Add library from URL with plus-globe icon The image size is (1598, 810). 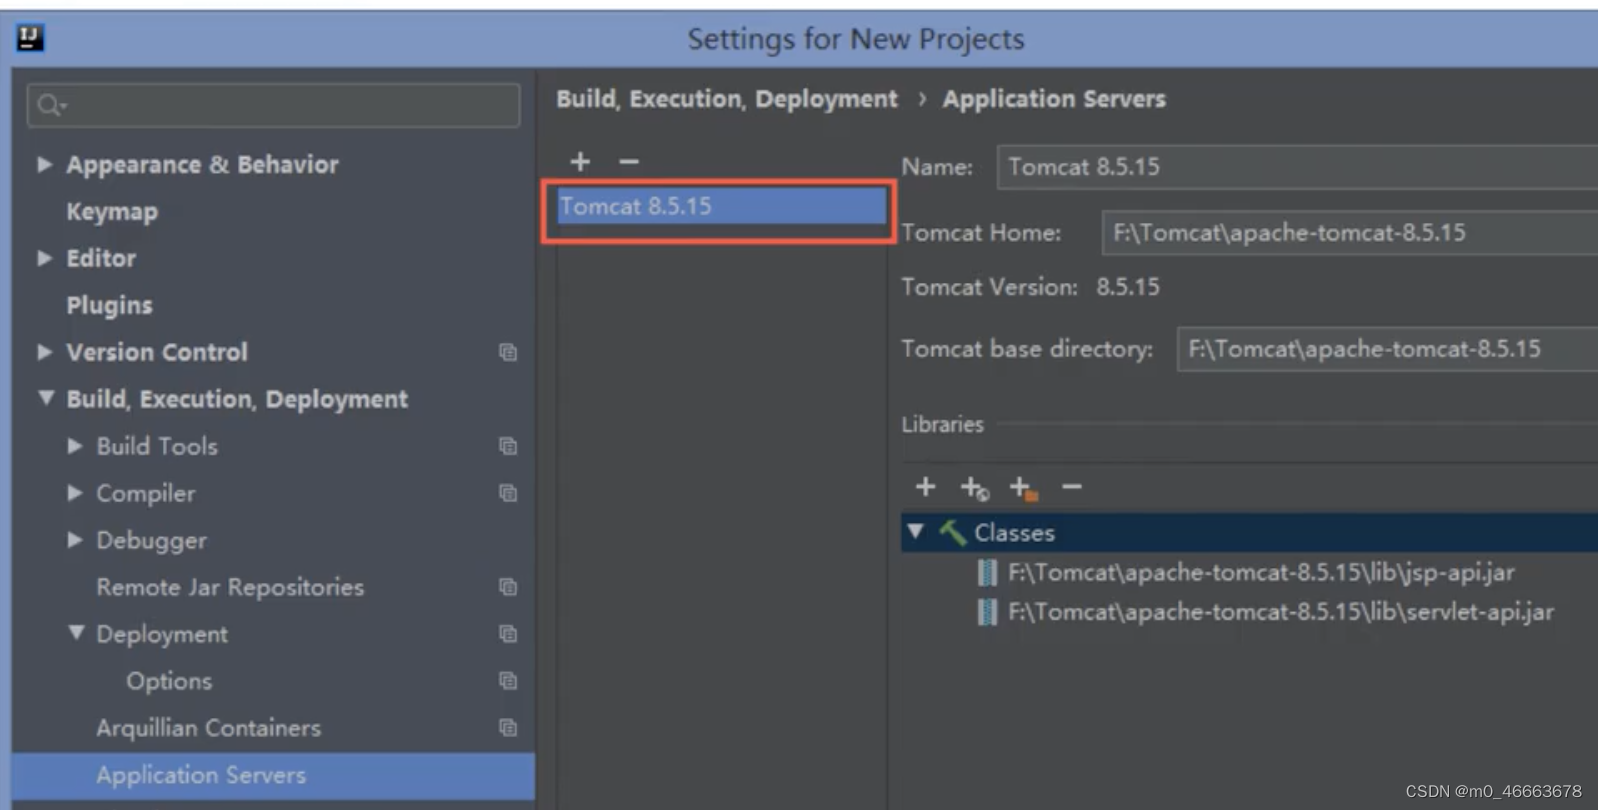click(974, 488)
